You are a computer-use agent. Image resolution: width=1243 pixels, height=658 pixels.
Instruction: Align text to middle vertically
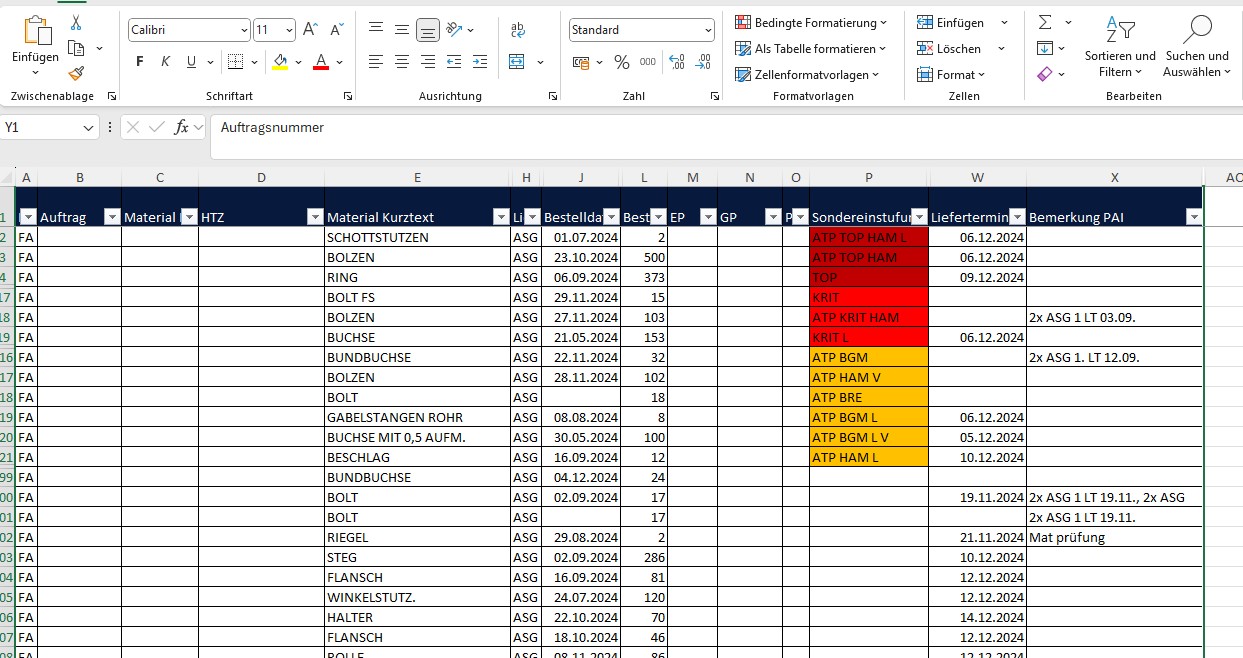402,30
